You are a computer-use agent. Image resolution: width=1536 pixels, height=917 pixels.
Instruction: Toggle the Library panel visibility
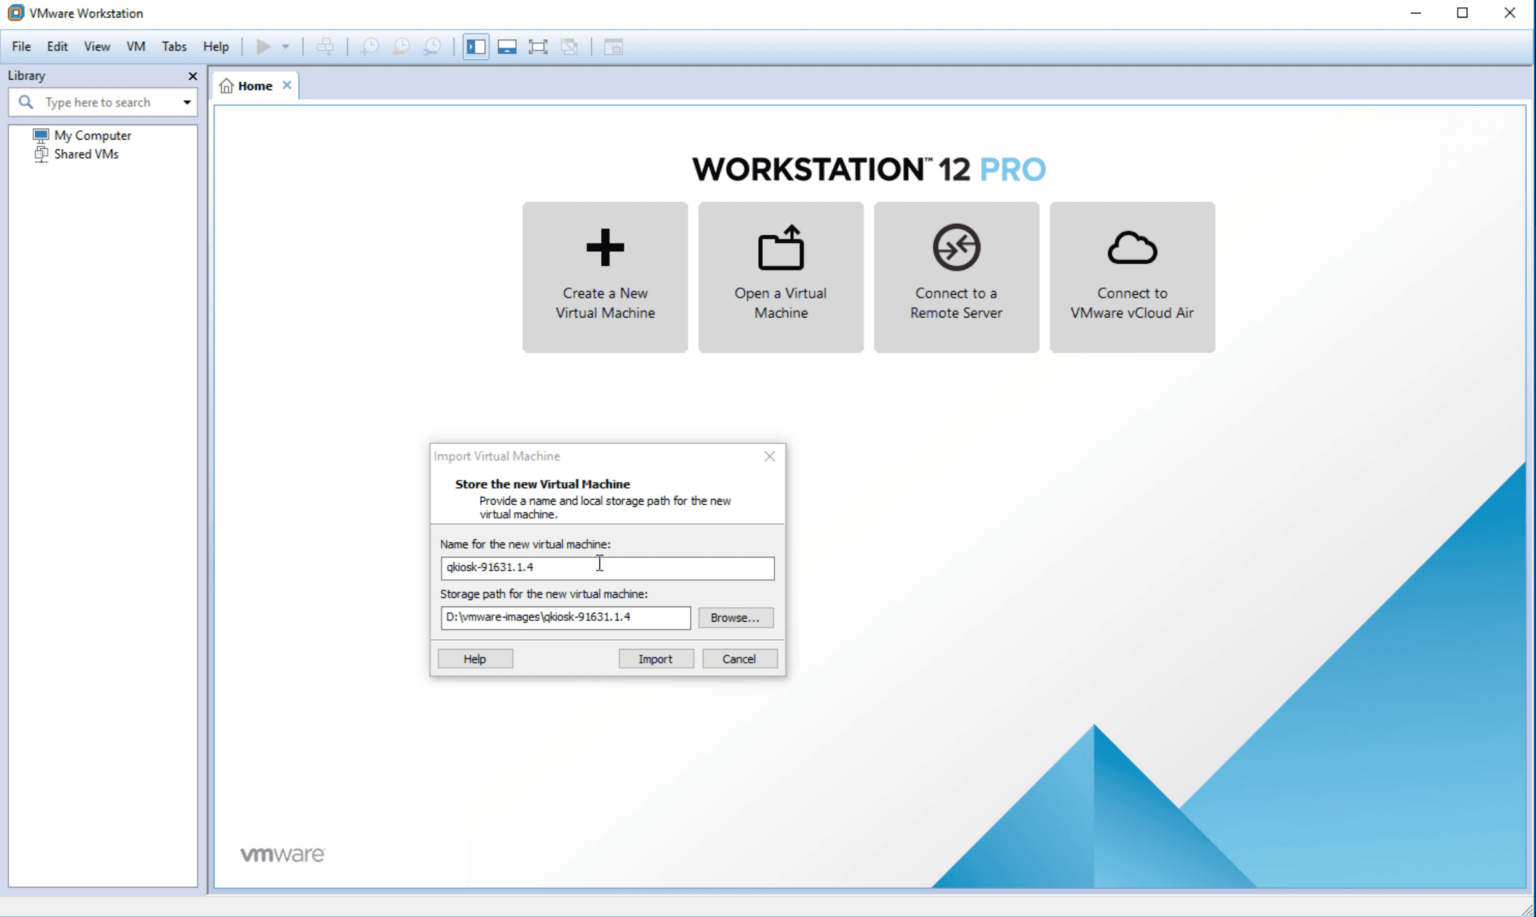pyautogui.click(x=475, y=46)
